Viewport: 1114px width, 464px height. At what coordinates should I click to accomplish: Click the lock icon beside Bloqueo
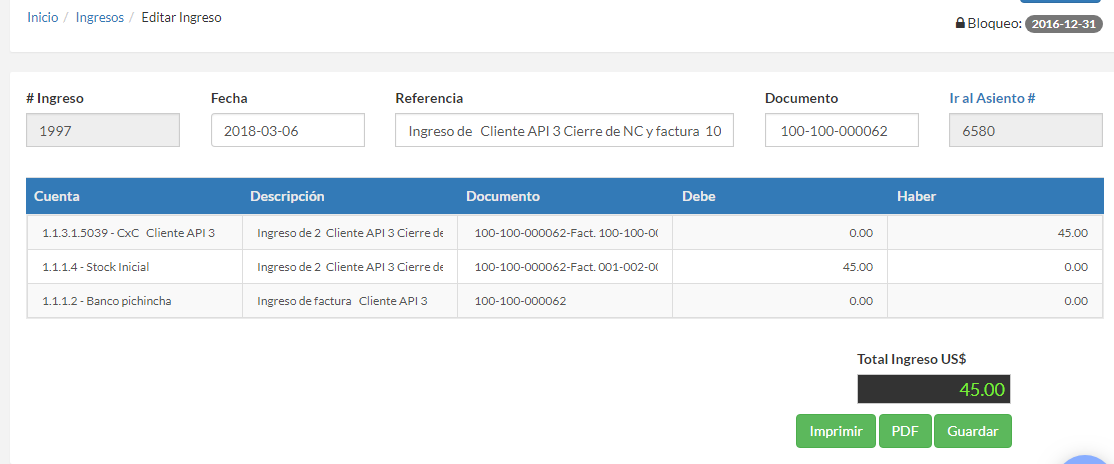960,23
